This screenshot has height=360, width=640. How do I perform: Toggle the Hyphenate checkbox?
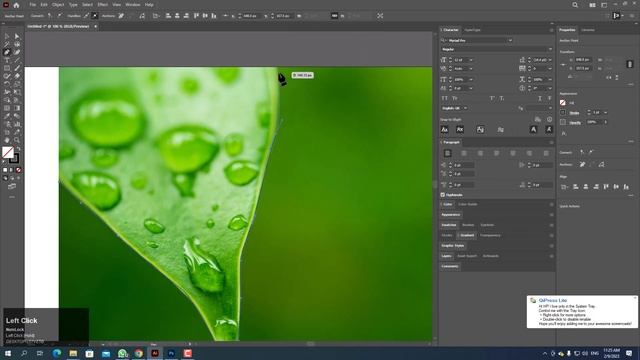[x=443, y=195]
